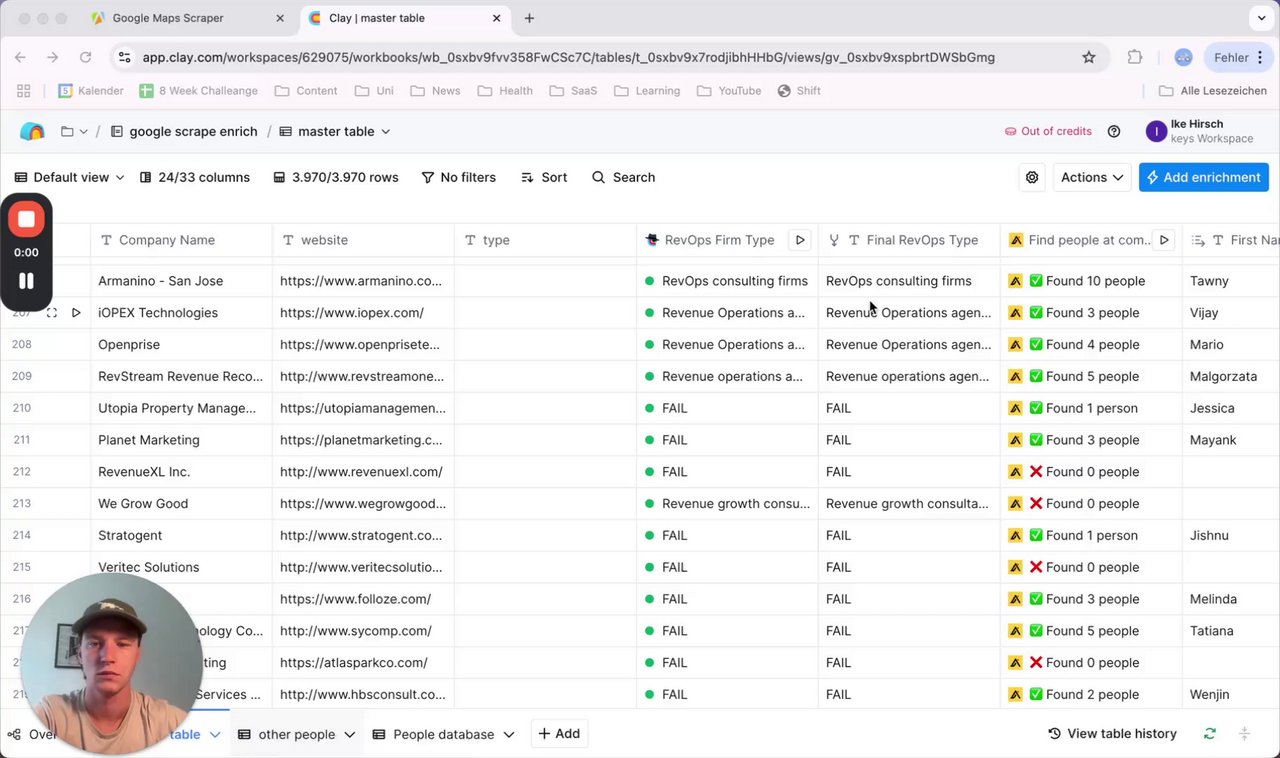Image resolution: width=1280 pixels, height=758 pixels.
Task: Open the Default view dropdown
Action: coord(70,177)
